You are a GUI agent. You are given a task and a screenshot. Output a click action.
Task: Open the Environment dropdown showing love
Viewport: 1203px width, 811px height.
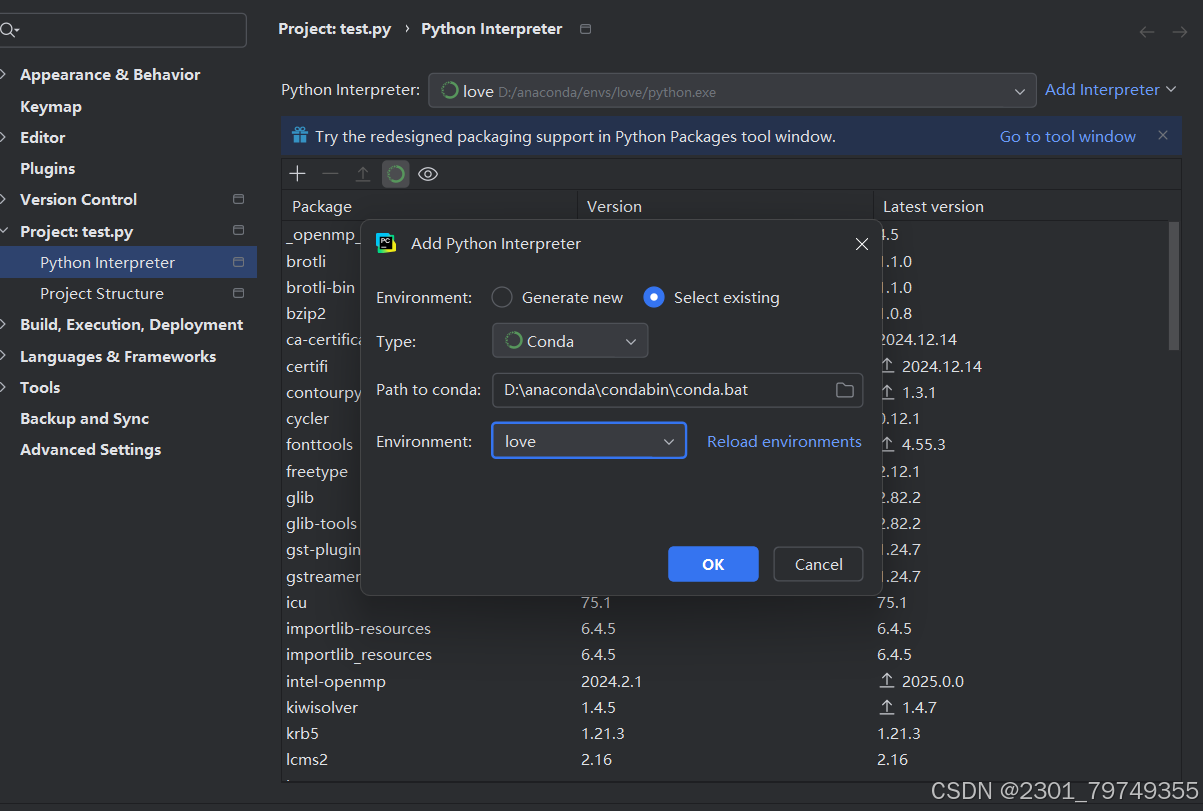[589, 441]
